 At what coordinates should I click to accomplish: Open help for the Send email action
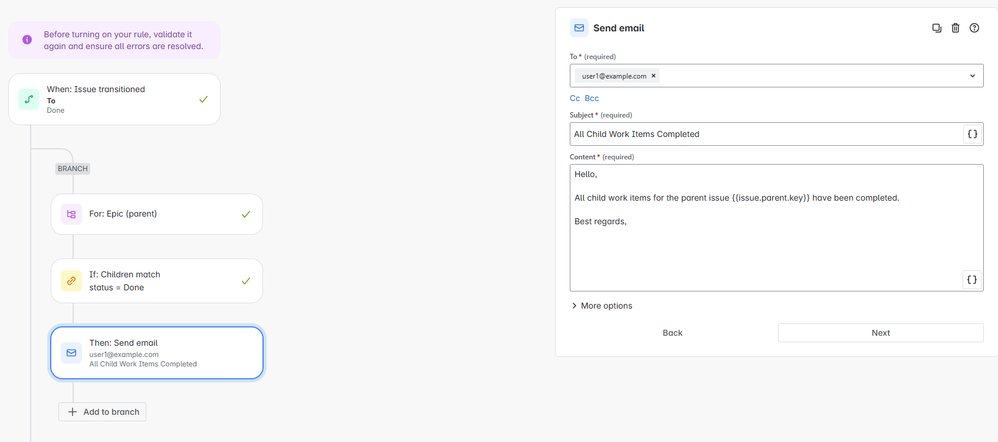(974, 28)
